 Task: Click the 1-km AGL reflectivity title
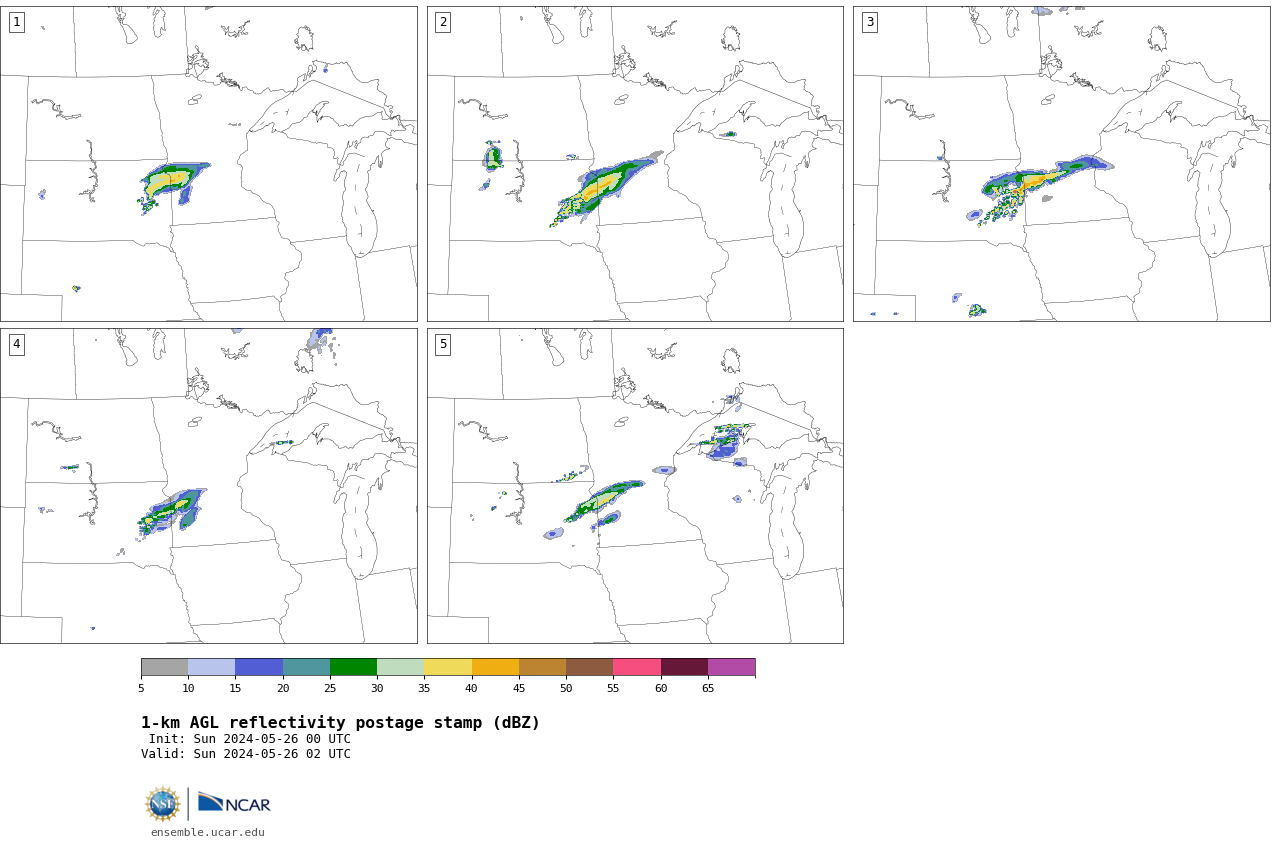pos(340,723)
